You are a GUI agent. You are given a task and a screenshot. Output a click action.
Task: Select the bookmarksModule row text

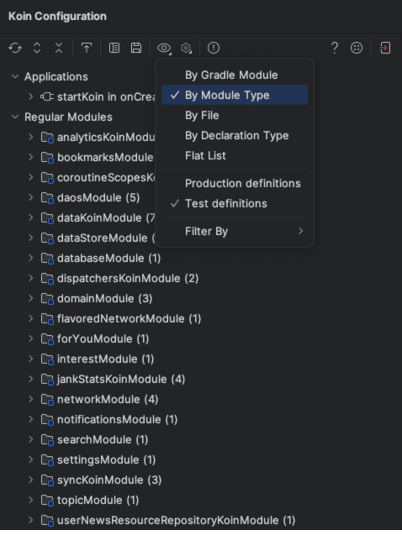pos(105,157)
